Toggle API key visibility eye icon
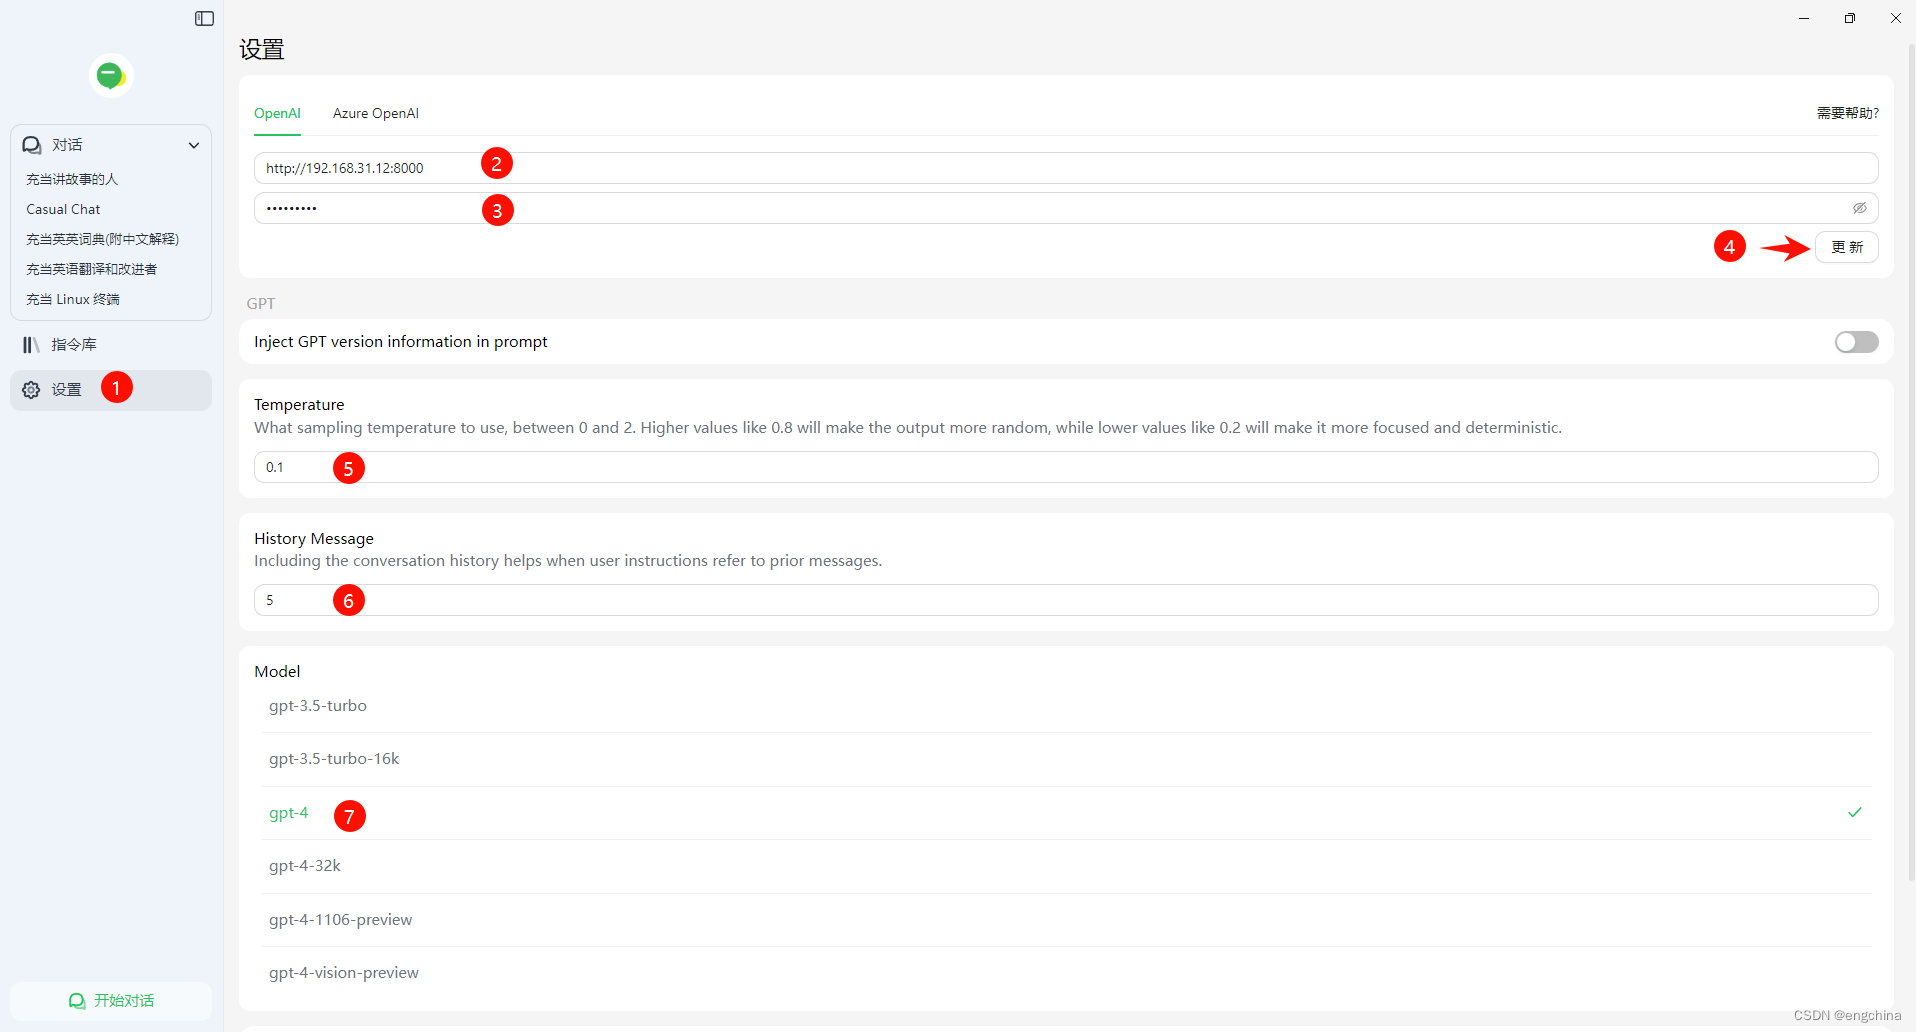The height and width of the screenshot is (1032, 1916). 1860,208
